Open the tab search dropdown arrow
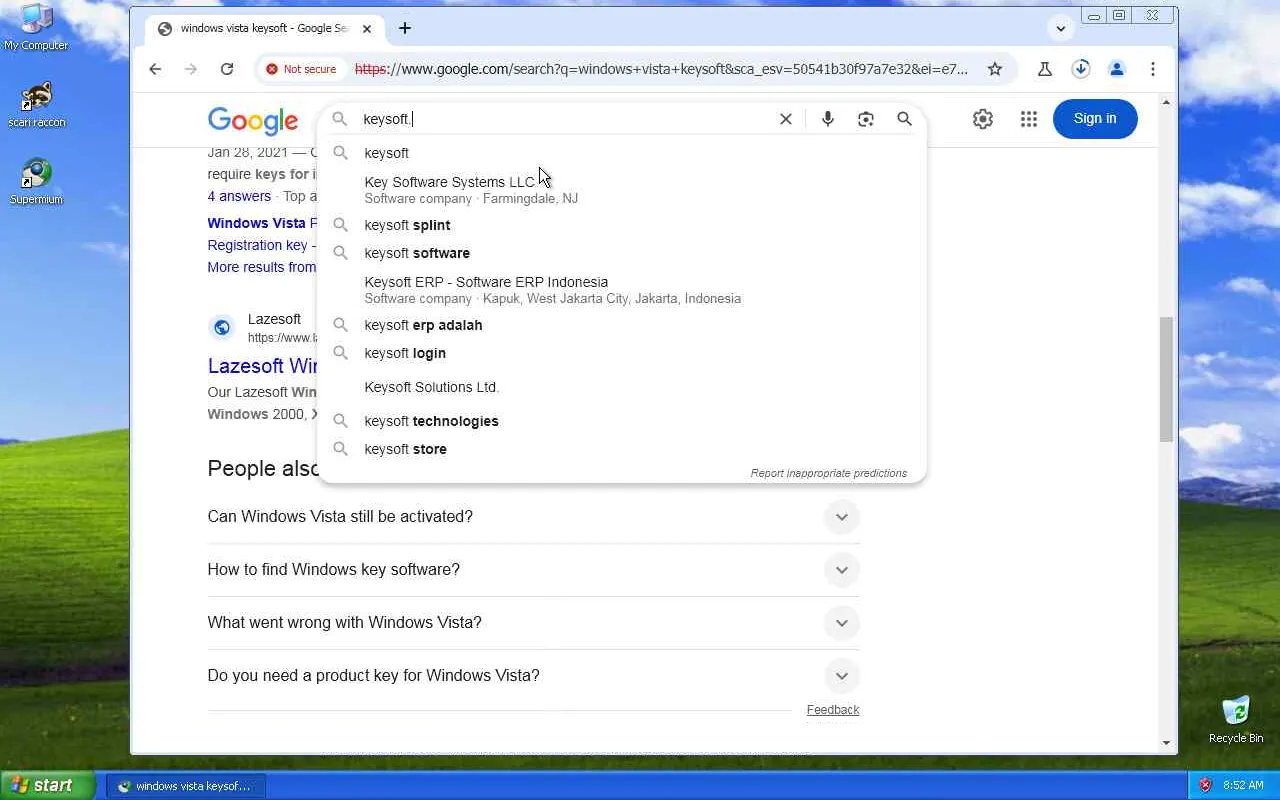 [x=1061, y=28]
